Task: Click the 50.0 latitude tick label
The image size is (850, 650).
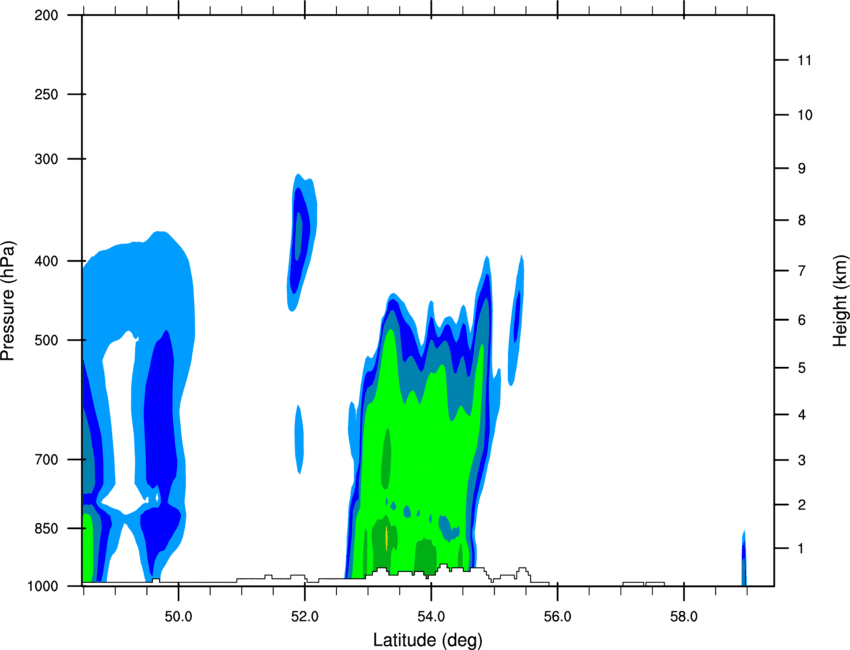Action: tap(178, 617)
